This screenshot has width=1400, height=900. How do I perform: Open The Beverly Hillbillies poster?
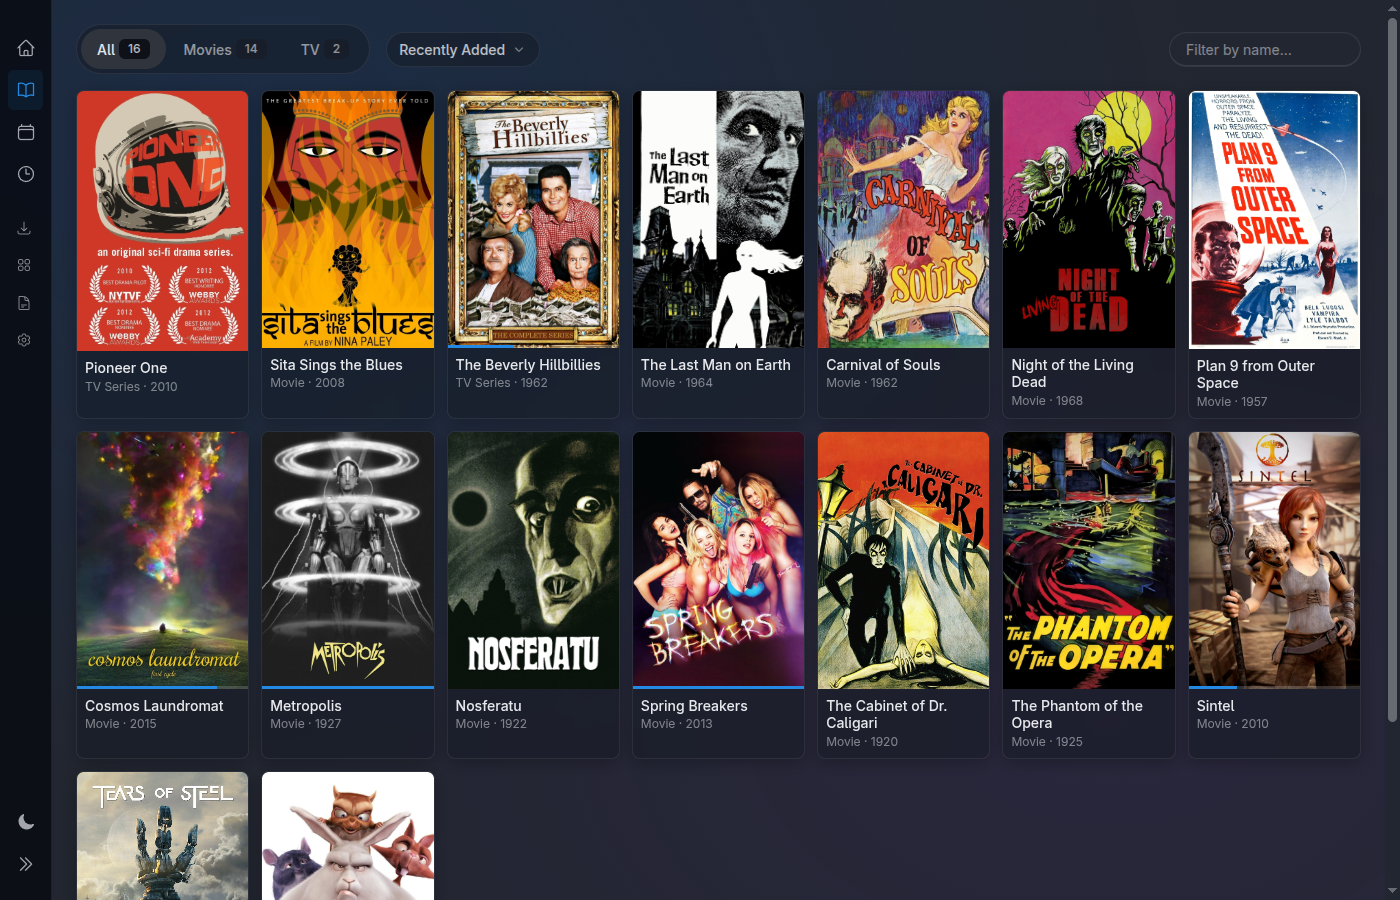533,219
